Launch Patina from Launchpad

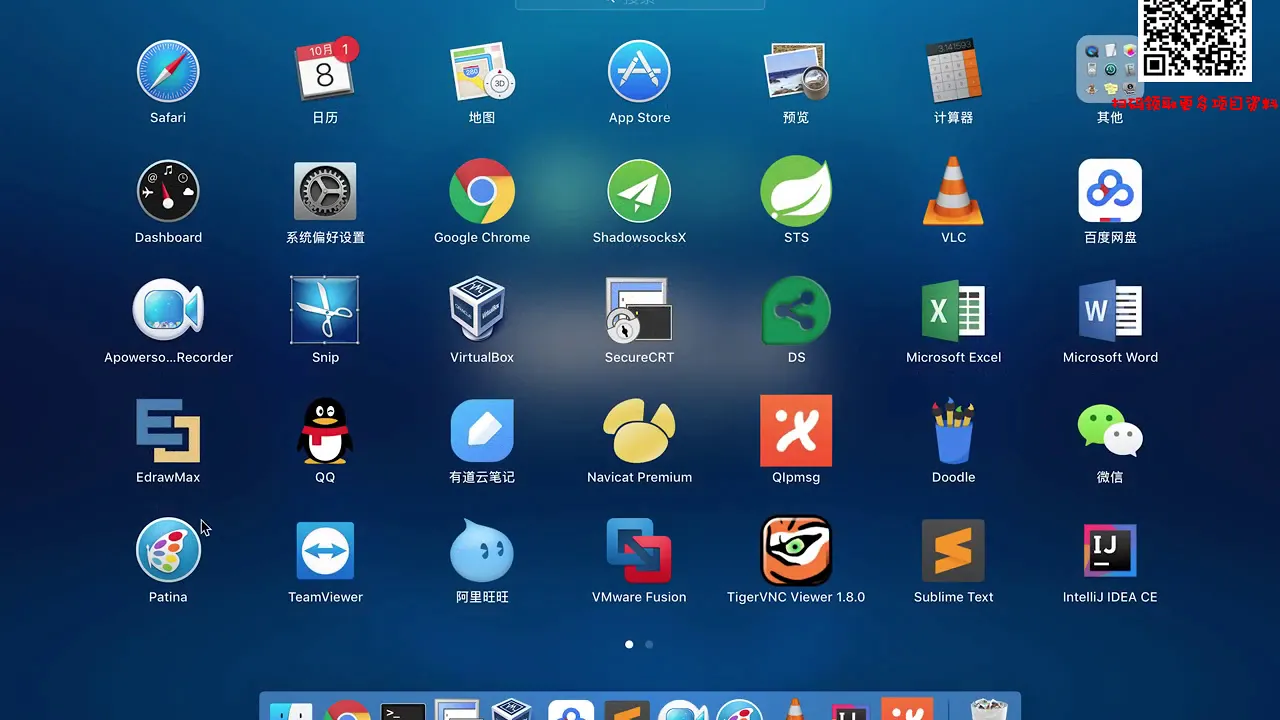point(168,551)
